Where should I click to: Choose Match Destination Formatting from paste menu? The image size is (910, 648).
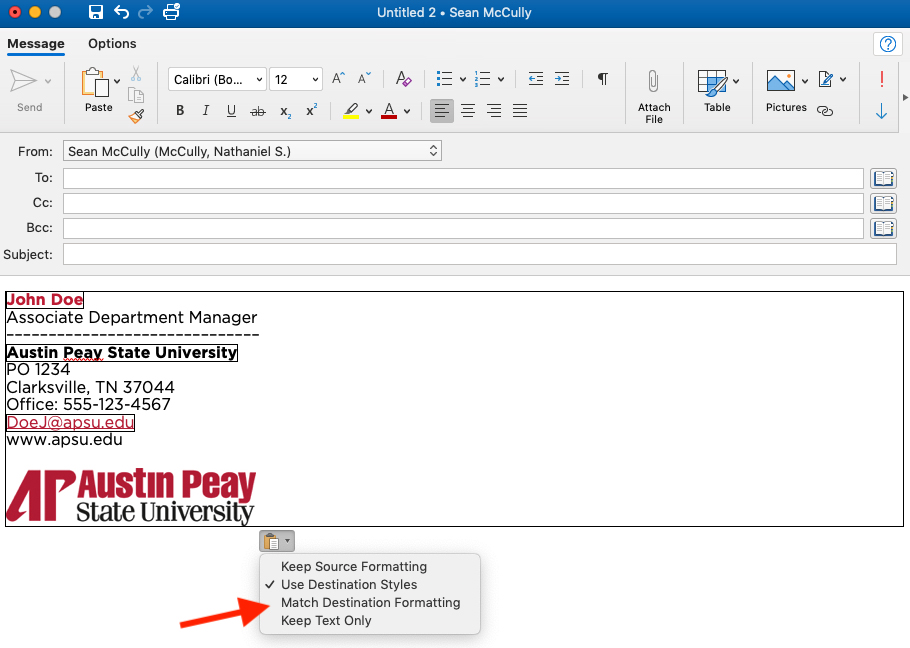click(x=370, y=603)
